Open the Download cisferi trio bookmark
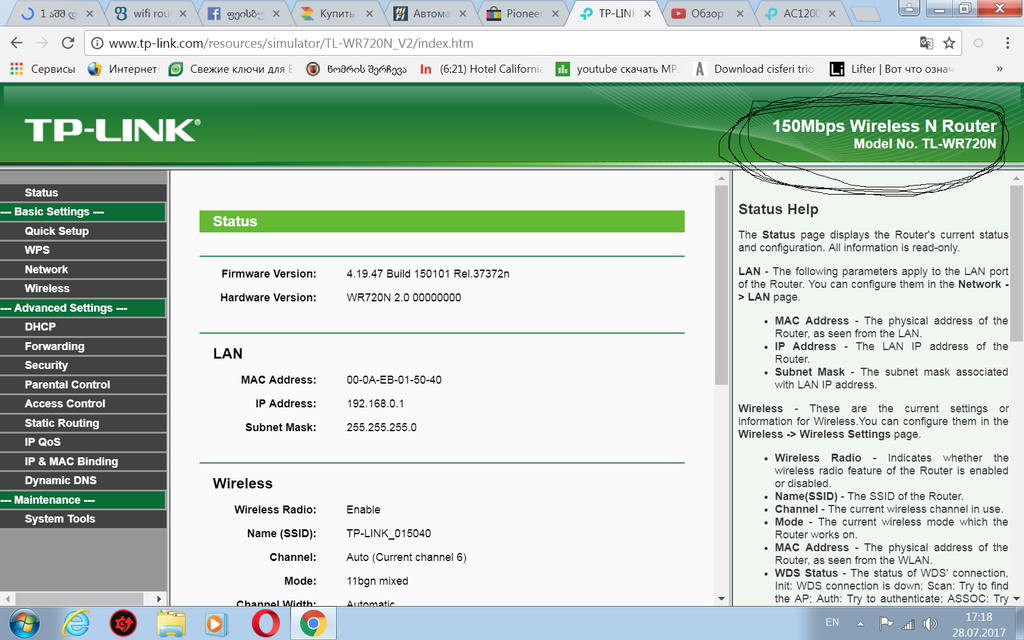The height and width of the screenshot is (640, 1024). 754,69
